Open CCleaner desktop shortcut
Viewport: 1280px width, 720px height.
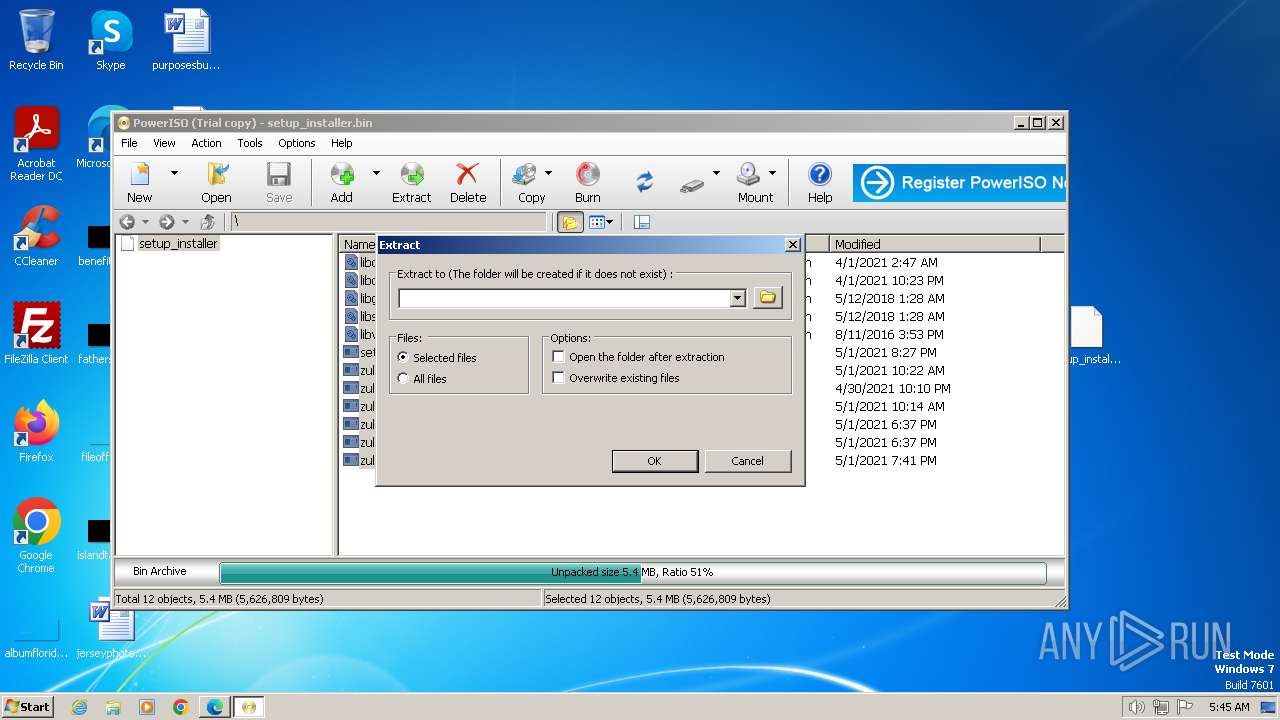click(x=36, y=236)
